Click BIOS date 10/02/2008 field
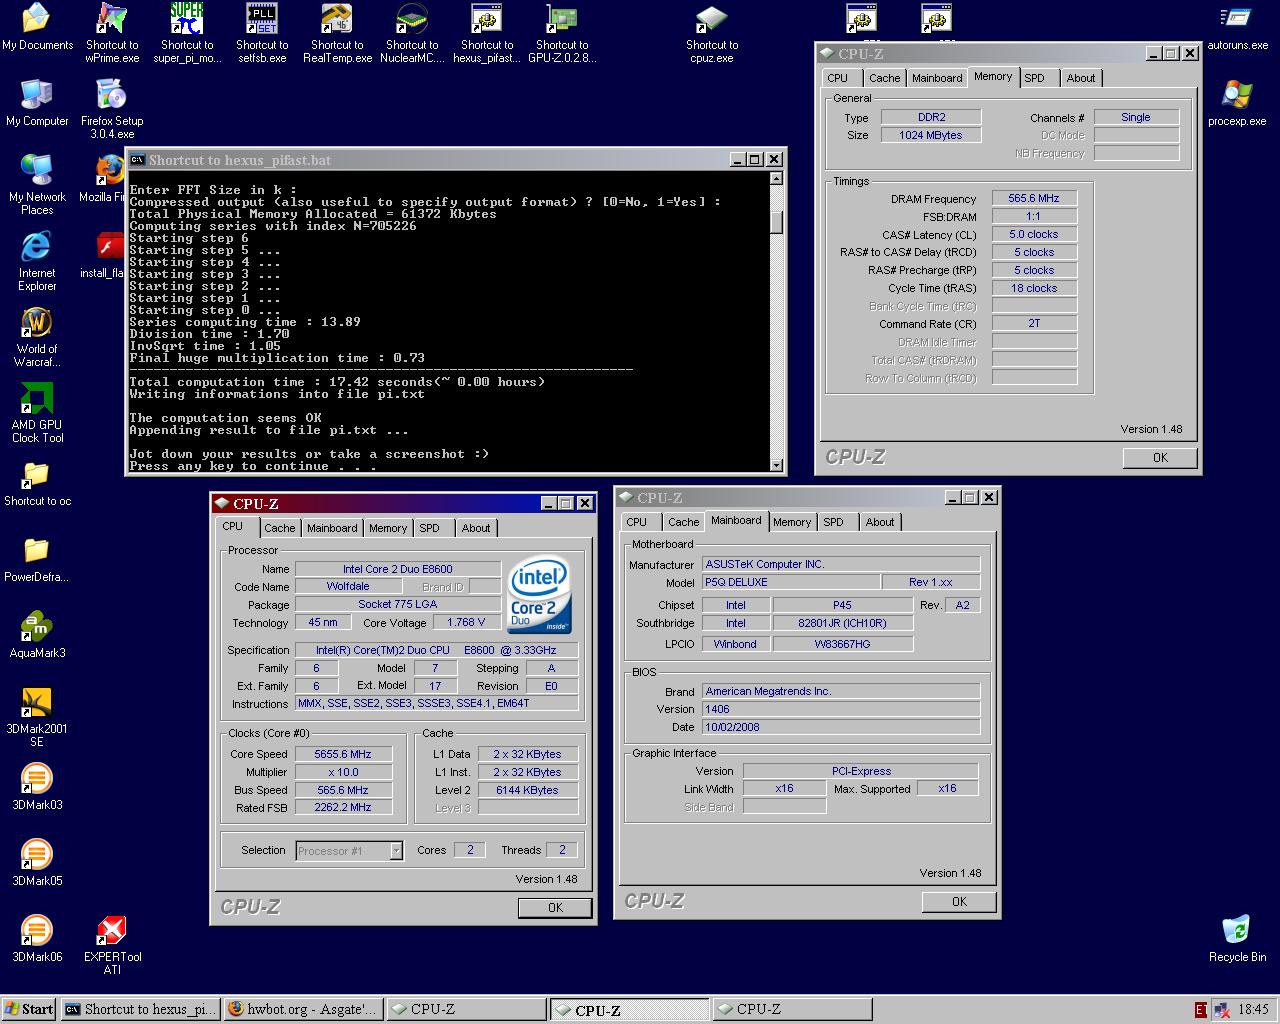Image resolution: width=1280 pixels, height=1024 pixels. click(x=840, y=727)
